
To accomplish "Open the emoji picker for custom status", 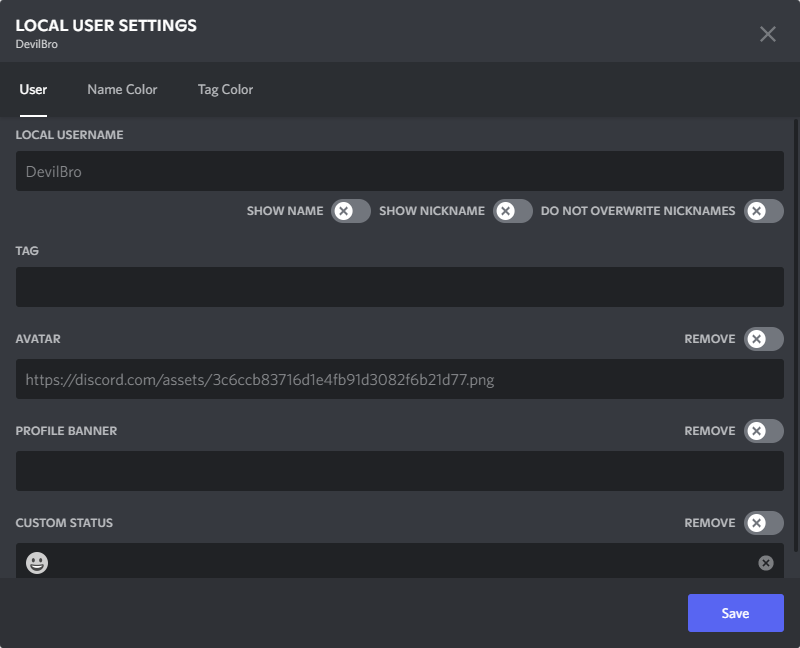I will 38,563.
